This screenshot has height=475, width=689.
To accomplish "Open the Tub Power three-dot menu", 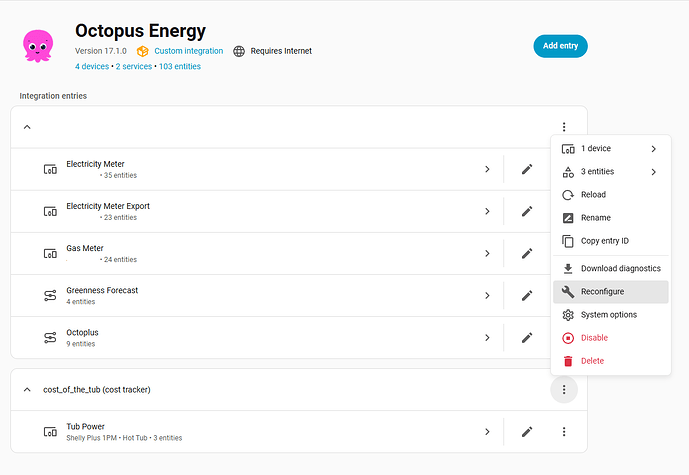I will [564, 432].
